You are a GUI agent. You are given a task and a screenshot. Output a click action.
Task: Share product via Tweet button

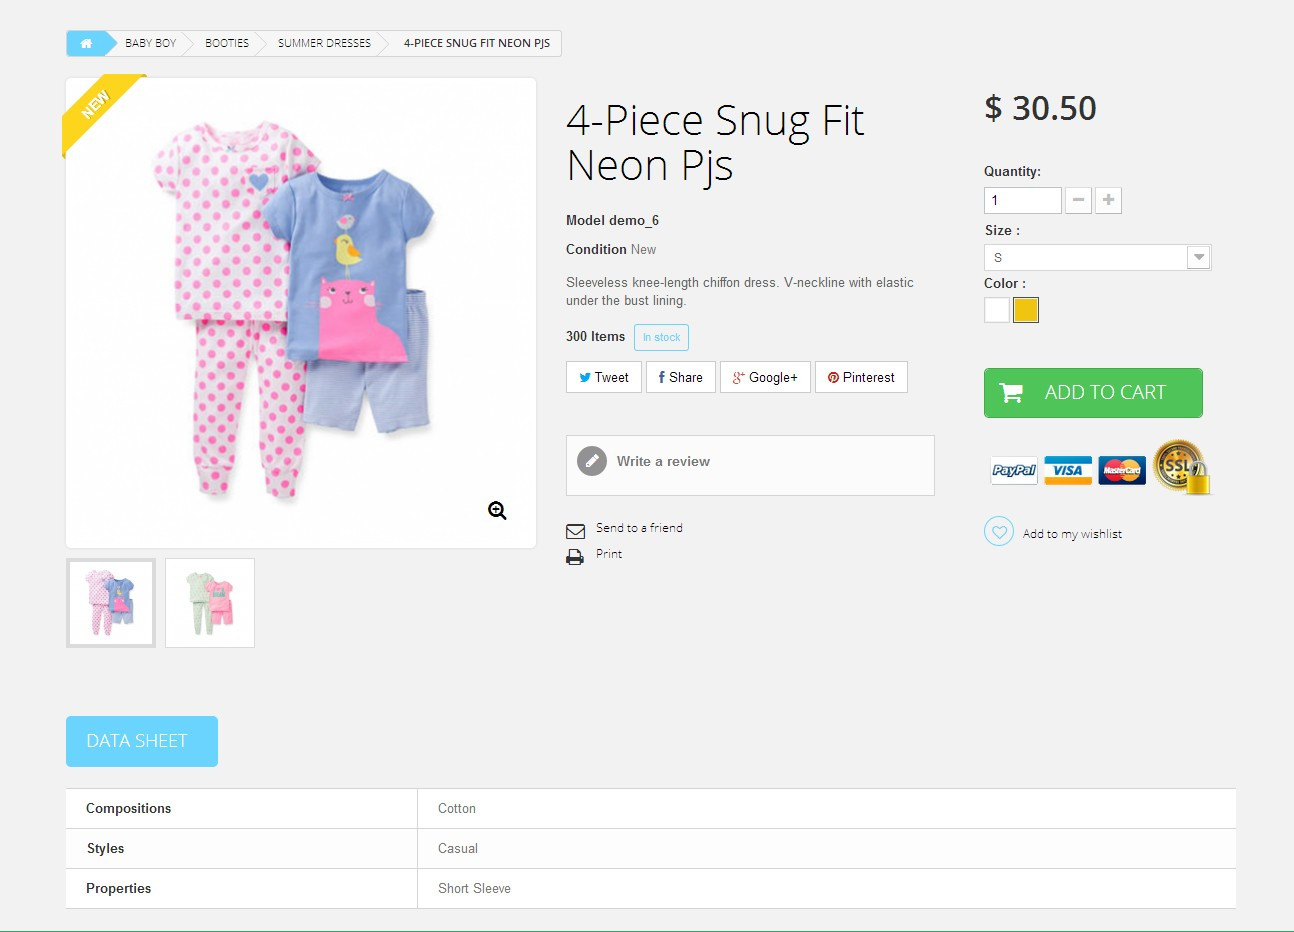pyautogui.click(x=604, y=377)
